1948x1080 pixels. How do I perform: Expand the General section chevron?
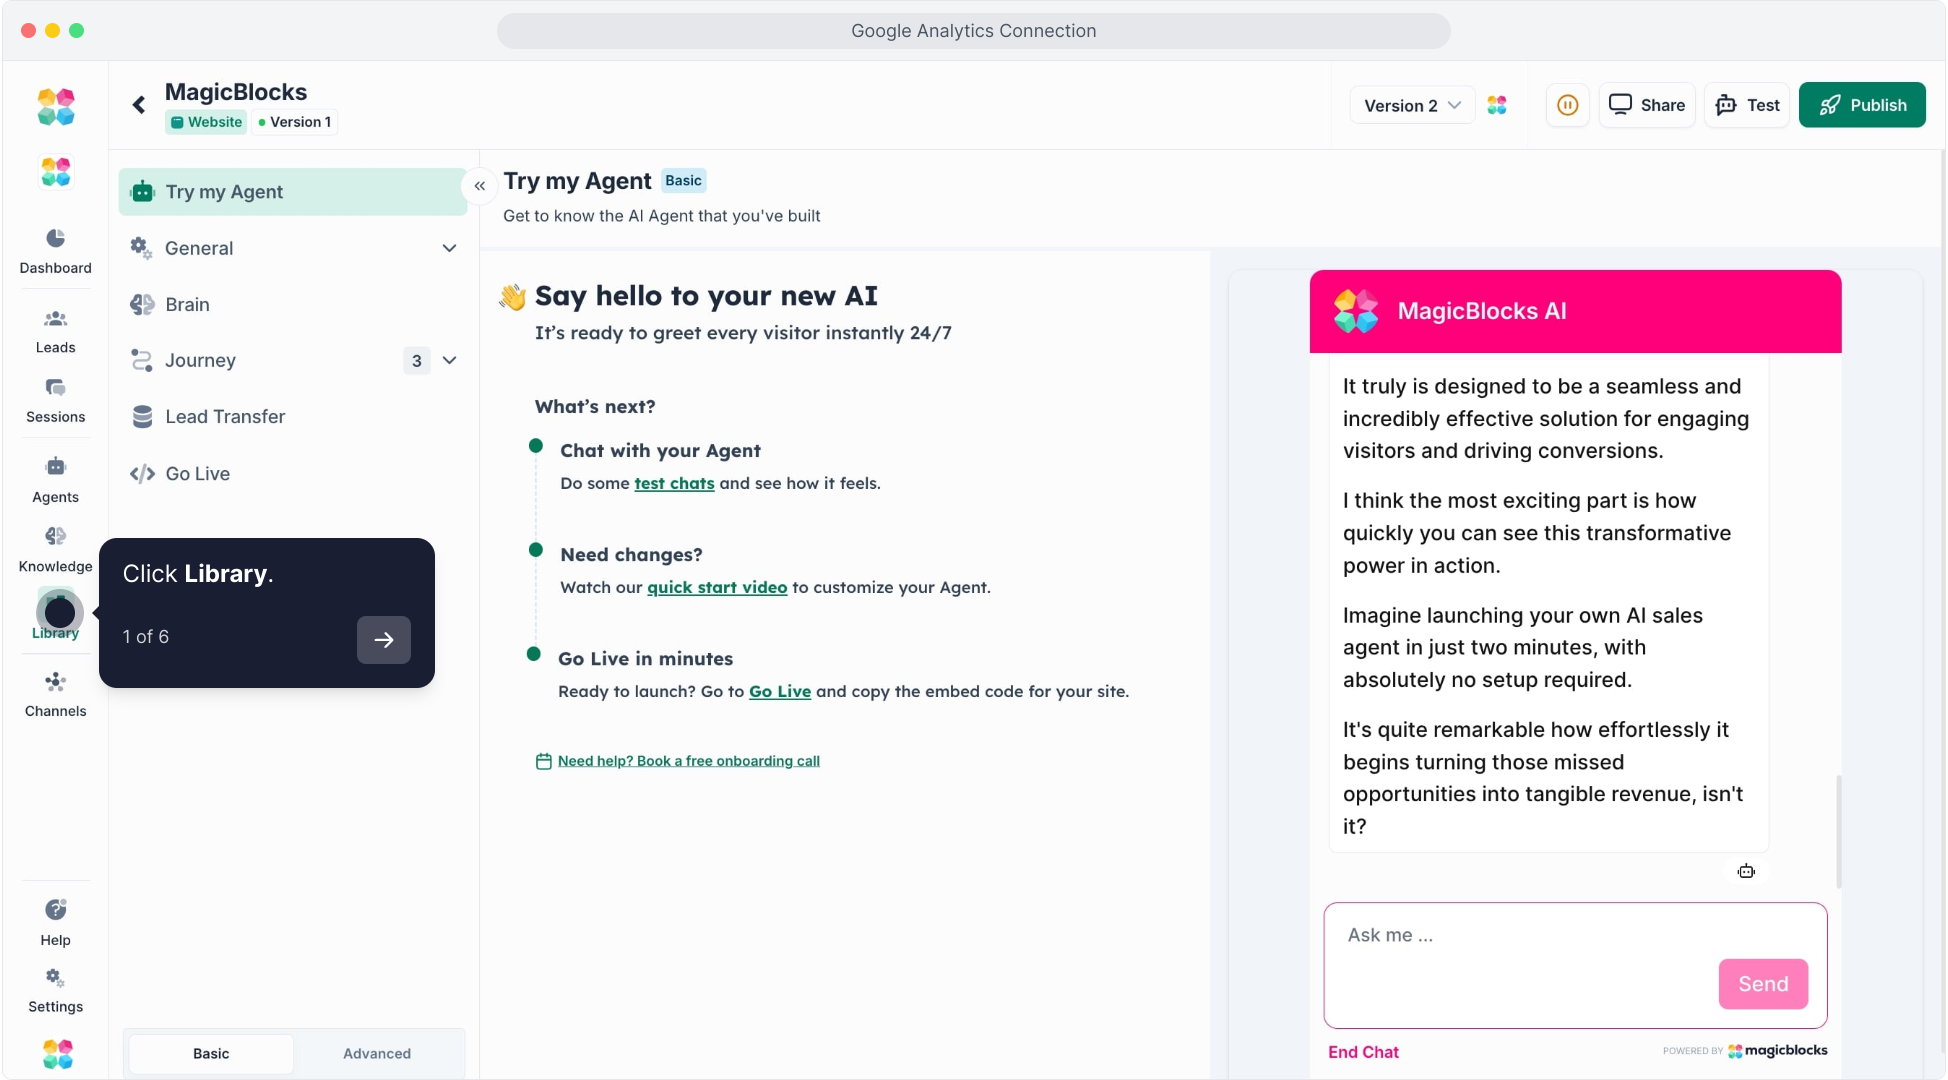pos(449,248)
